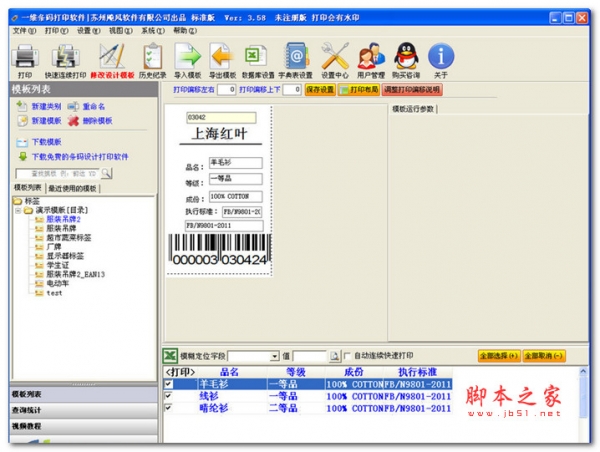This screenshot has width=600, height=452.
Task: Switch to 最近使用的模板 tab
Action: point(73,188)
